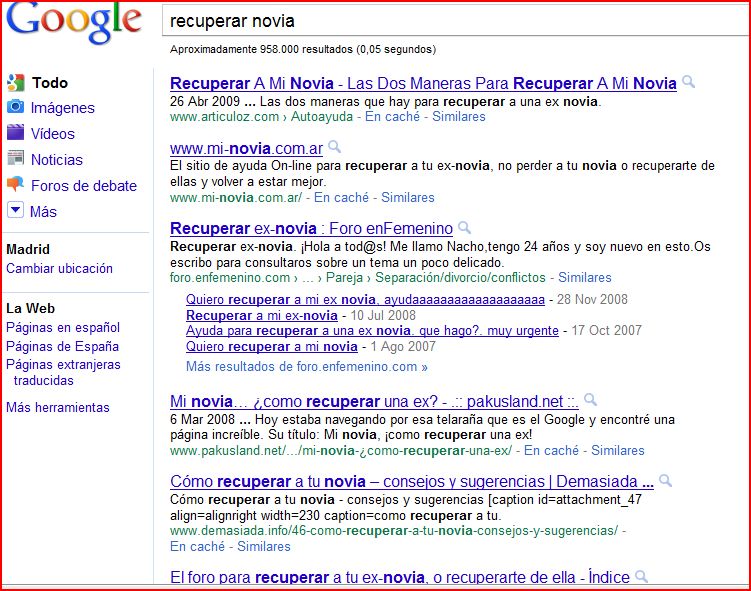Screen dimensions: 751x591
Task: Click the Google logo
Action: coord(74,22)
